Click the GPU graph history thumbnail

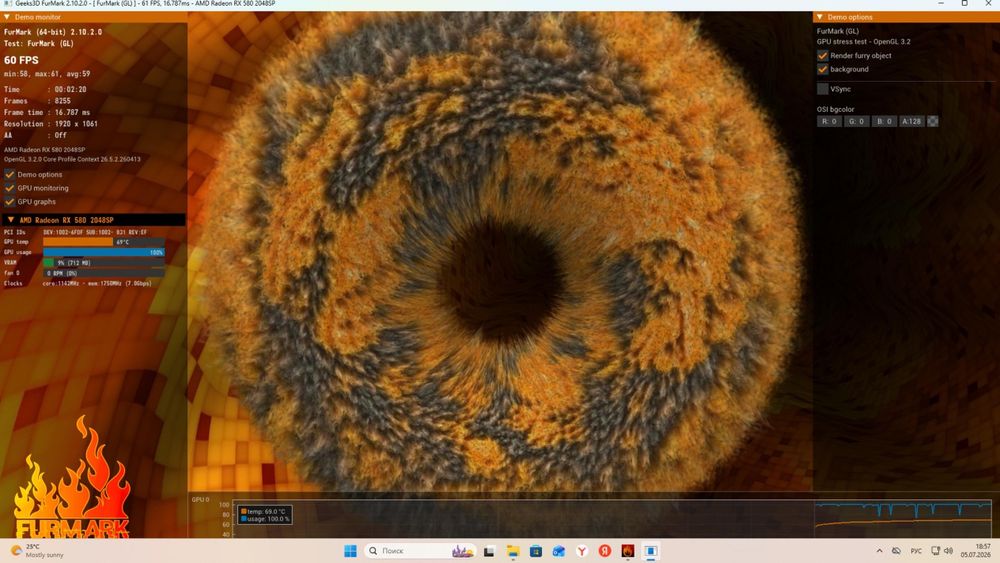[x=903, y=519]
